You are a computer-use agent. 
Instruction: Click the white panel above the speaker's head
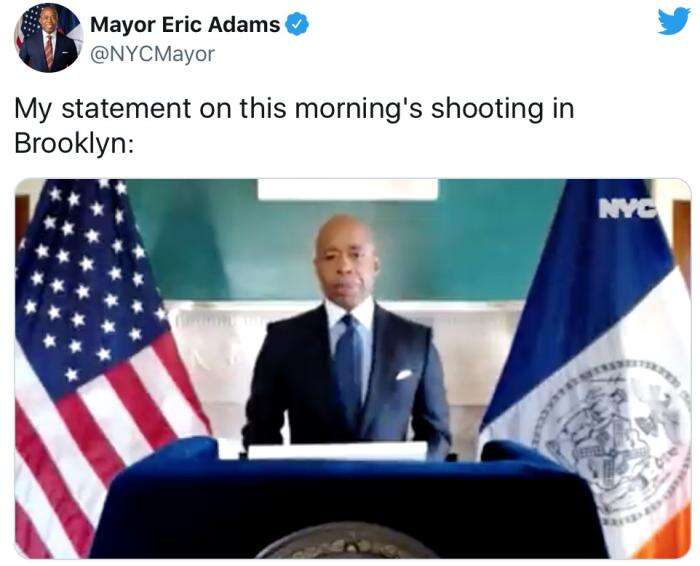[x=348, y=189]
